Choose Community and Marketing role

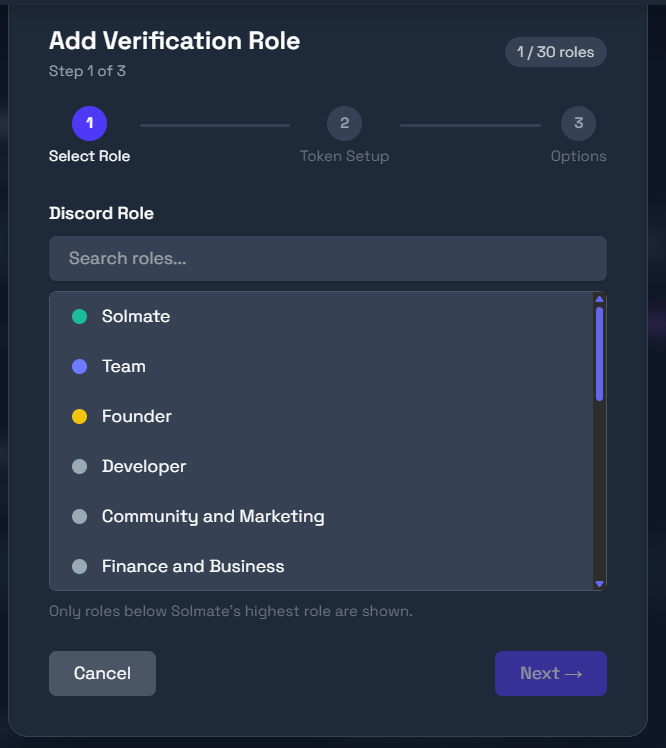tap(213, 517)
